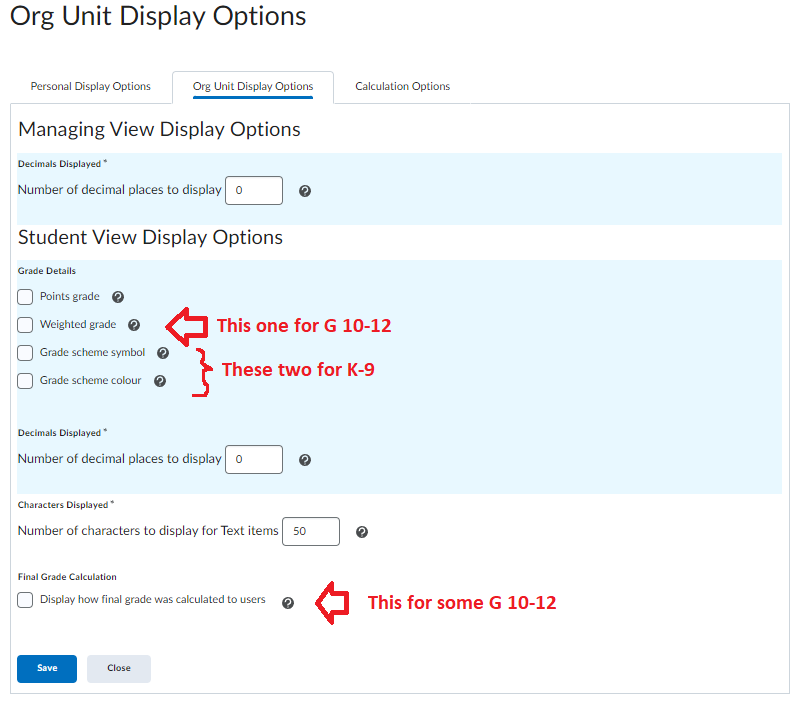
Task: Click the Points grade label
Action: 70,296
